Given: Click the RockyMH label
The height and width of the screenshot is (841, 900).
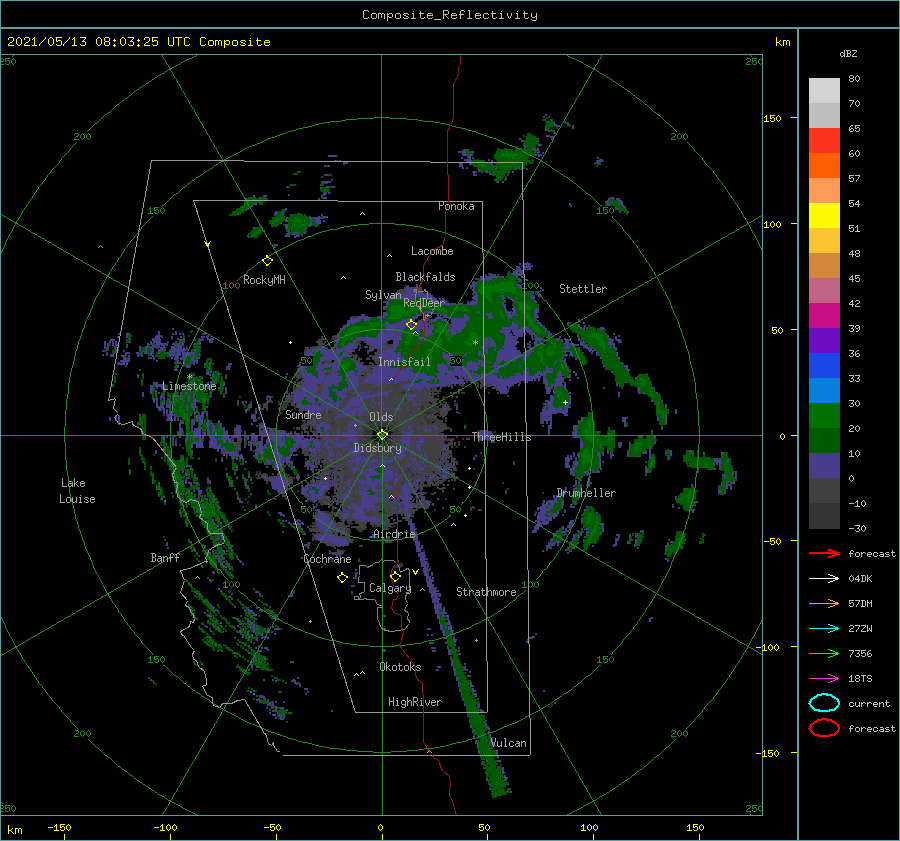Looking at the screenshot, I should [x=264, y=280].
